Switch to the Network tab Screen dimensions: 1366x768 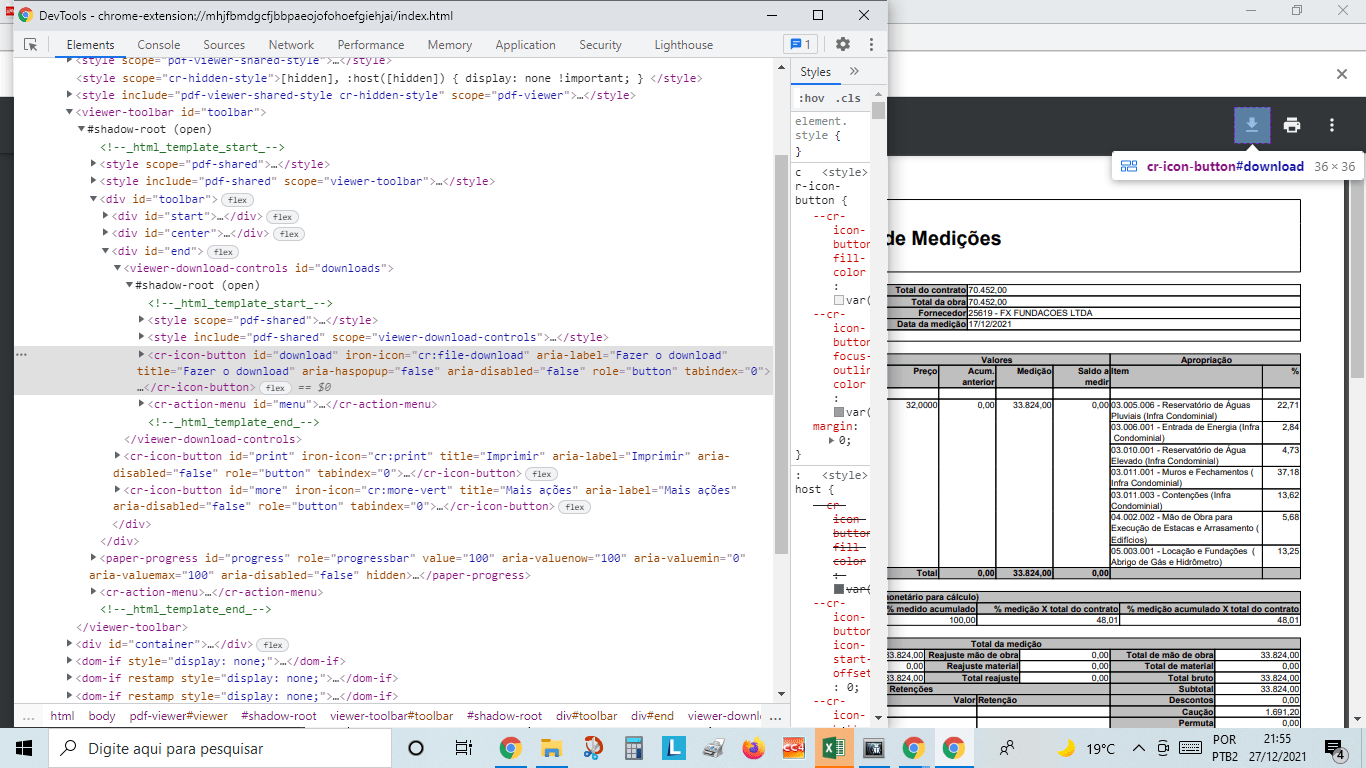[291, 44]
